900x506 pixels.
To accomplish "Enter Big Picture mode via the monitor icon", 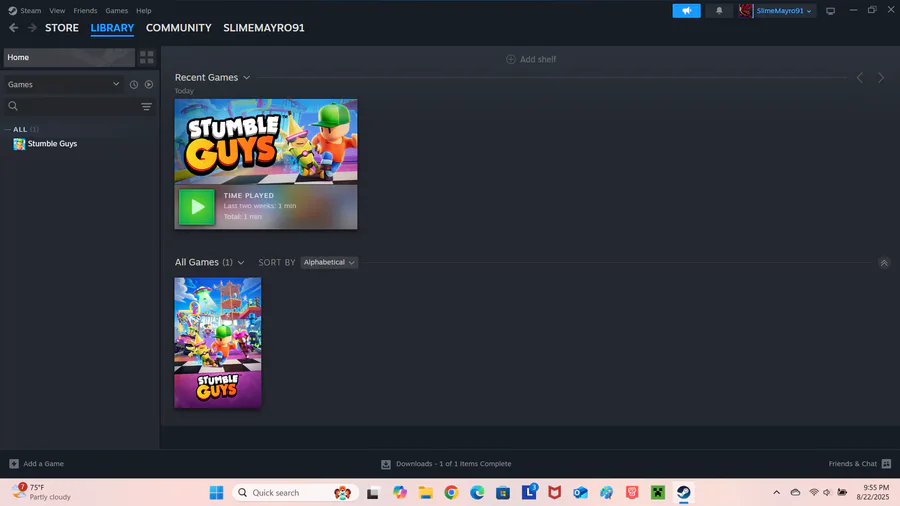I will tap(831, 11).
